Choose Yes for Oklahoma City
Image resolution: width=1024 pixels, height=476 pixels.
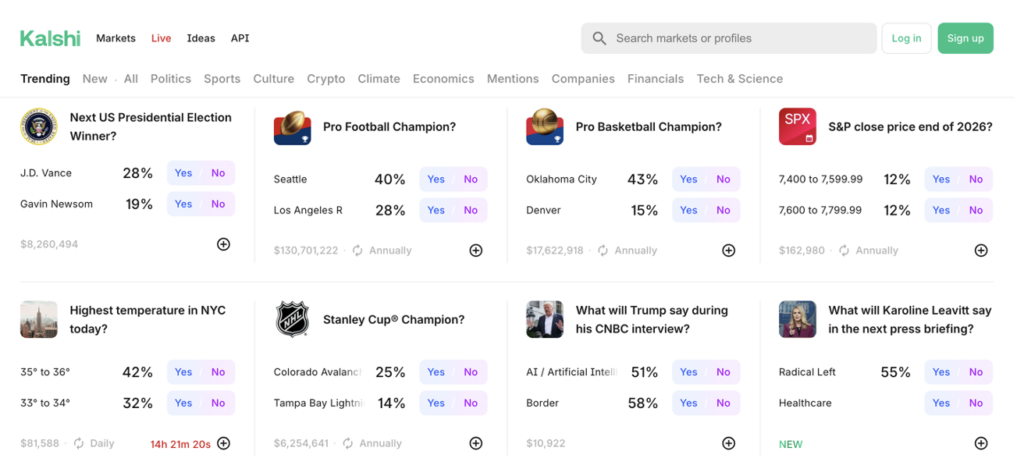pyautogui.click(x=689, y=179)
